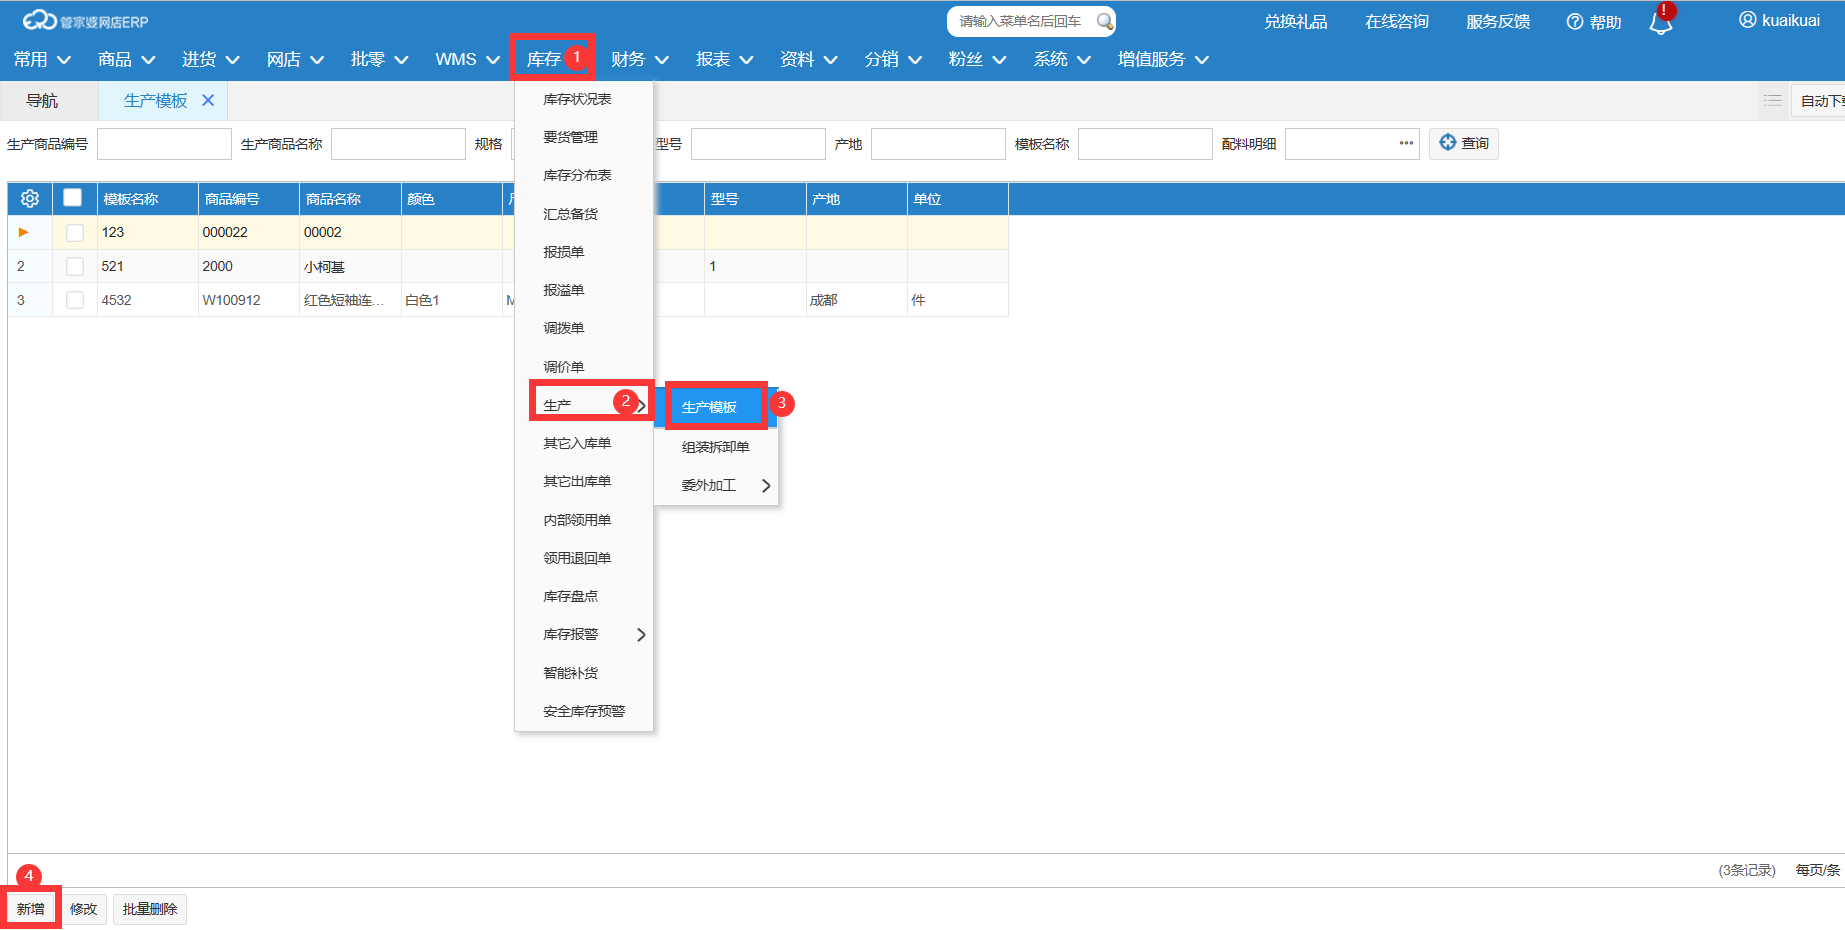1845x930 pixels.
Task: Click the 新增 button
Action: [x=31, y=909]
